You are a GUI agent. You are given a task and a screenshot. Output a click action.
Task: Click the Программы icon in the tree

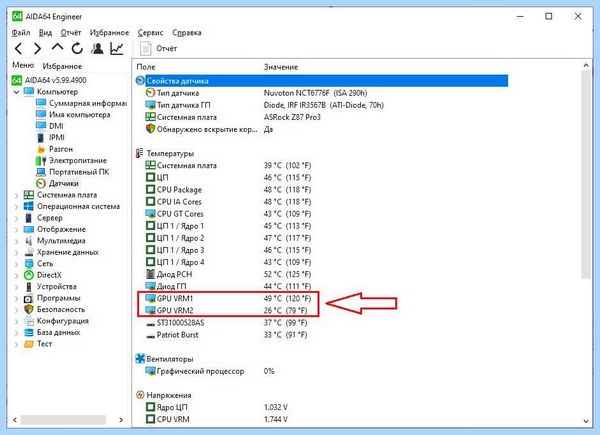[29, 298]
